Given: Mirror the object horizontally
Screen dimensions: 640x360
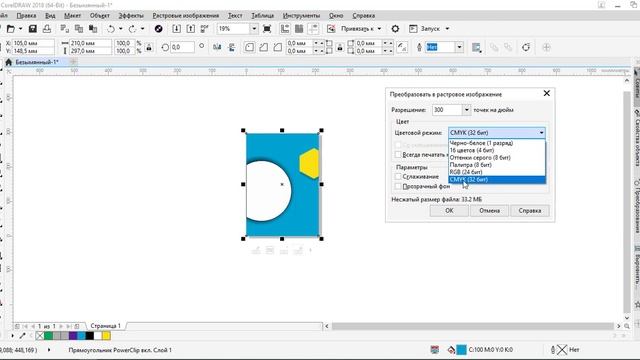Looking at the screenshot, I should tap(217, 47).
